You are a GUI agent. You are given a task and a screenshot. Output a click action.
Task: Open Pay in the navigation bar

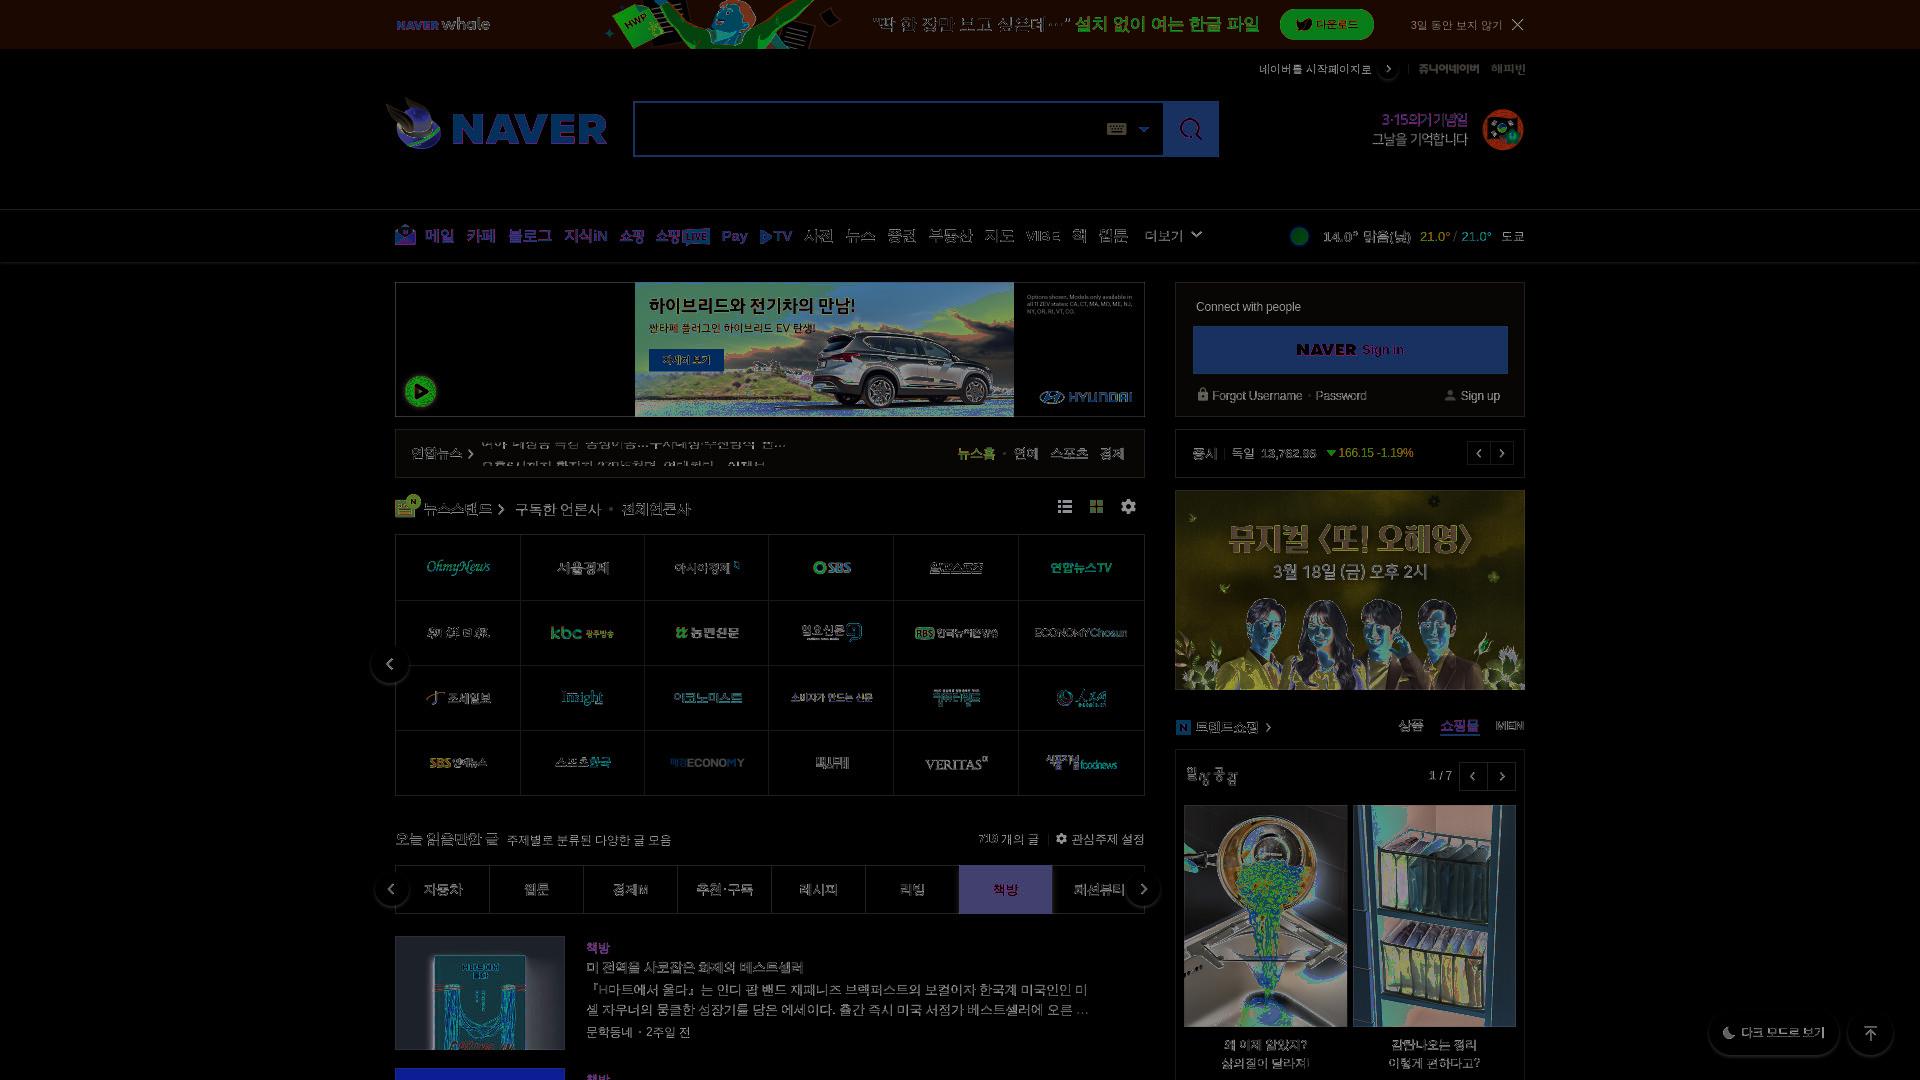tap(734, 236)
